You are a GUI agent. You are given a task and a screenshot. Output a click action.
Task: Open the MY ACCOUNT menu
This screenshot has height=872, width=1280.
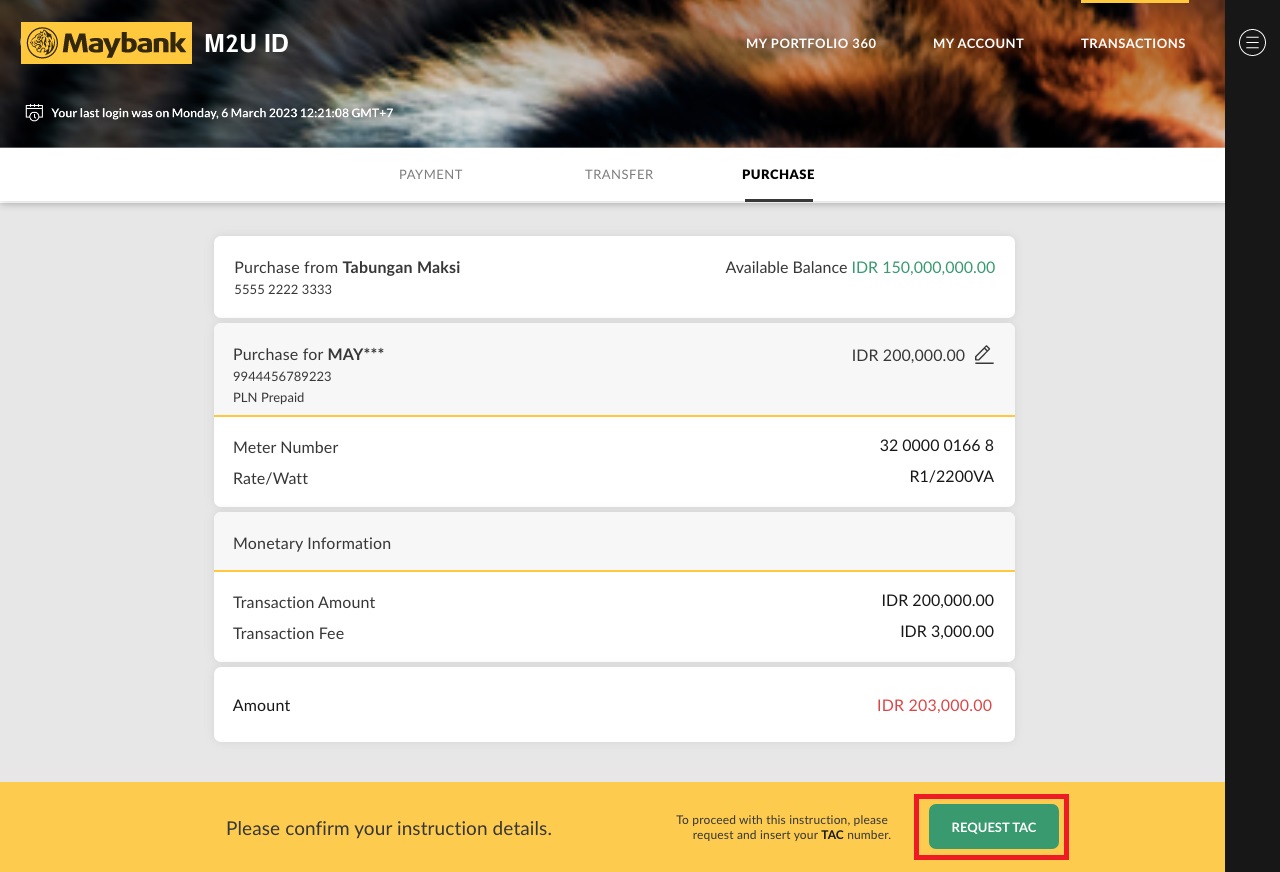pos(978,43)
